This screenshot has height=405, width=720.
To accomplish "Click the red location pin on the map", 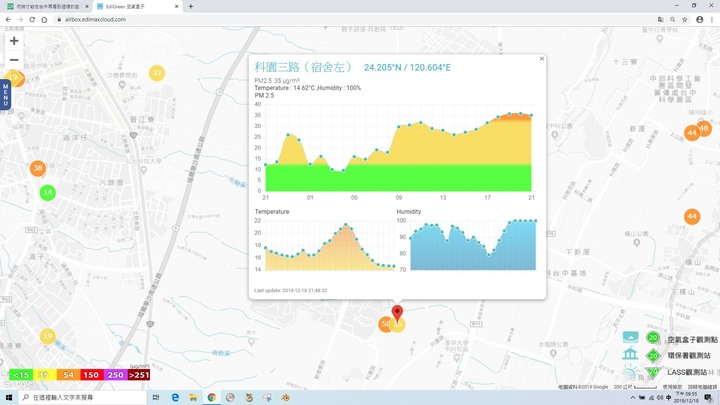I will pyautogui.click(x=397, y=314).
